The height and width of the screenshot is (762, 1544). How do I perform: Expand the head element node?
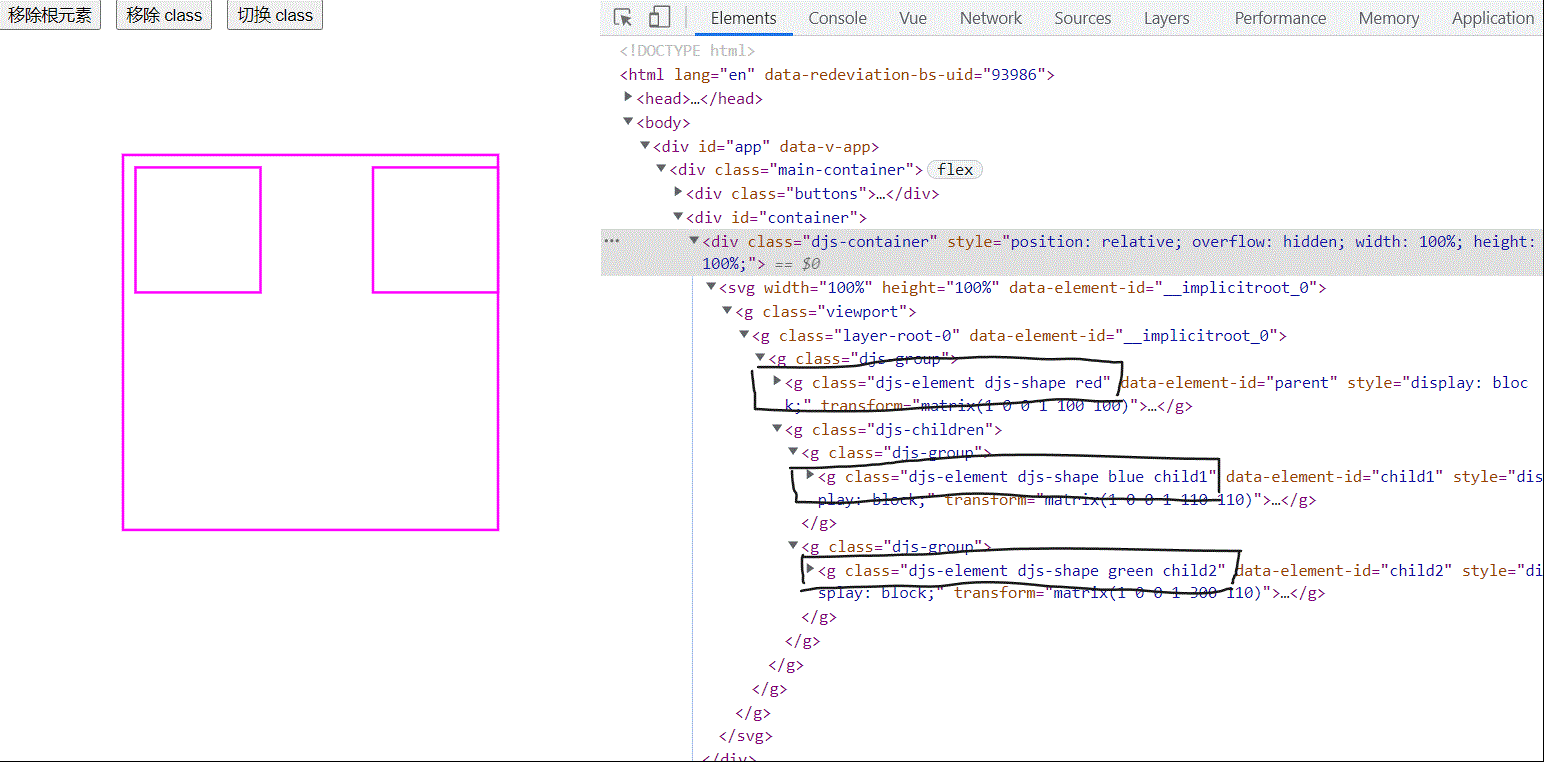coord(628,97)
